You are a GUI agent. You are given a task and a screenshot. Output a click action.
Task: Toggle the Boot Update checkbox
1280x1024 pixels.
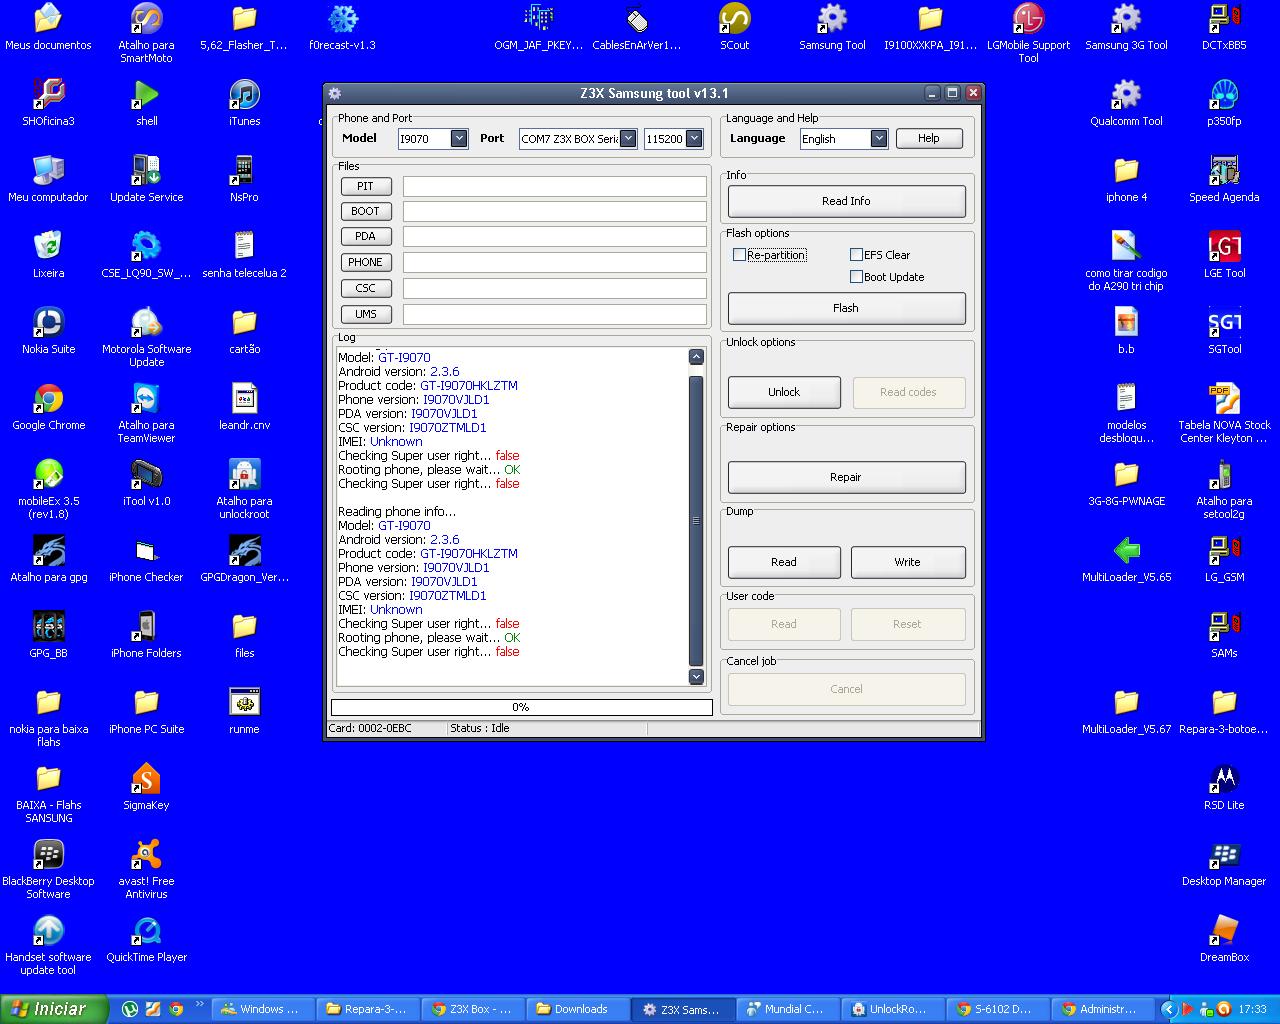(x=856, y=277)
